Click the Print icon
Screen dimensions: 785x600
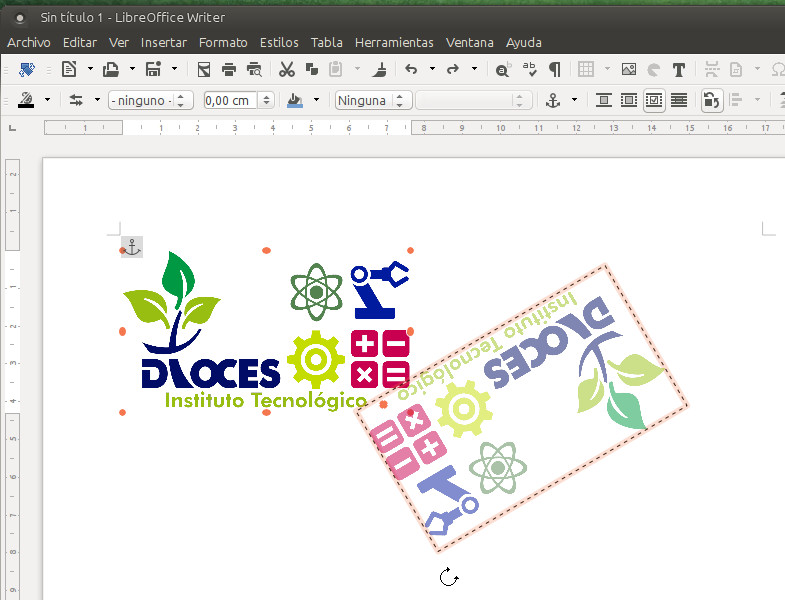pyautogui.click(x=229, y=69)
